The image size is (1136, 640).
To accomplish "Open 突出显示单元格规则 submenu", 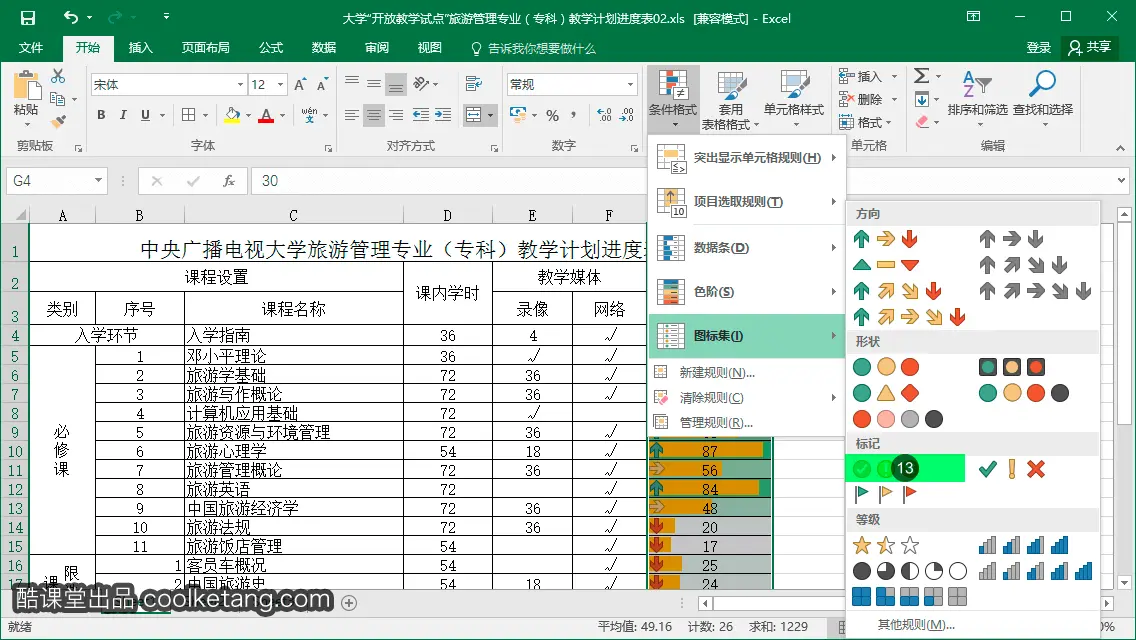I will click(746, 158).
